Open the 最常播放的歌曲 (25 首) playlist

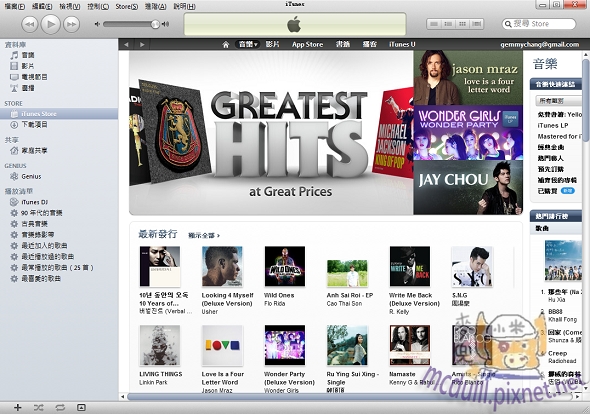click(57, 268)
